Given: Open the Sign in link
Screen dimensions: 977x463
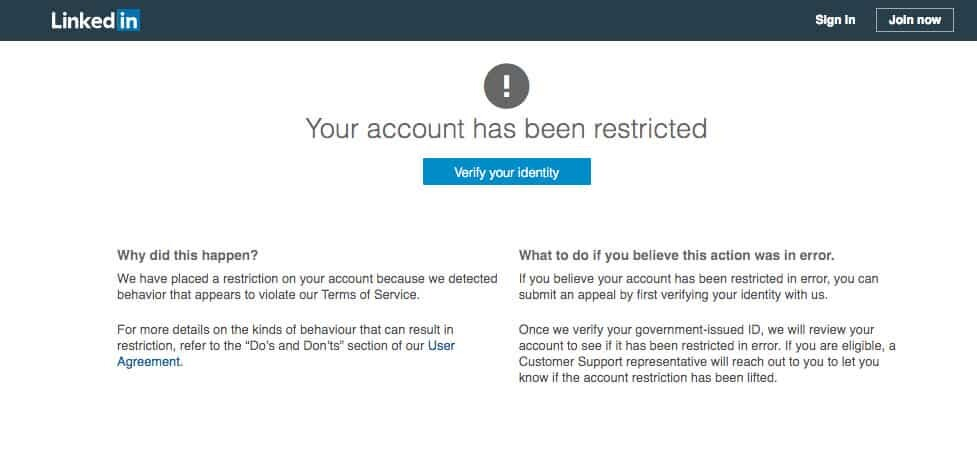Looking at the screenshot, I should point(835,20).
